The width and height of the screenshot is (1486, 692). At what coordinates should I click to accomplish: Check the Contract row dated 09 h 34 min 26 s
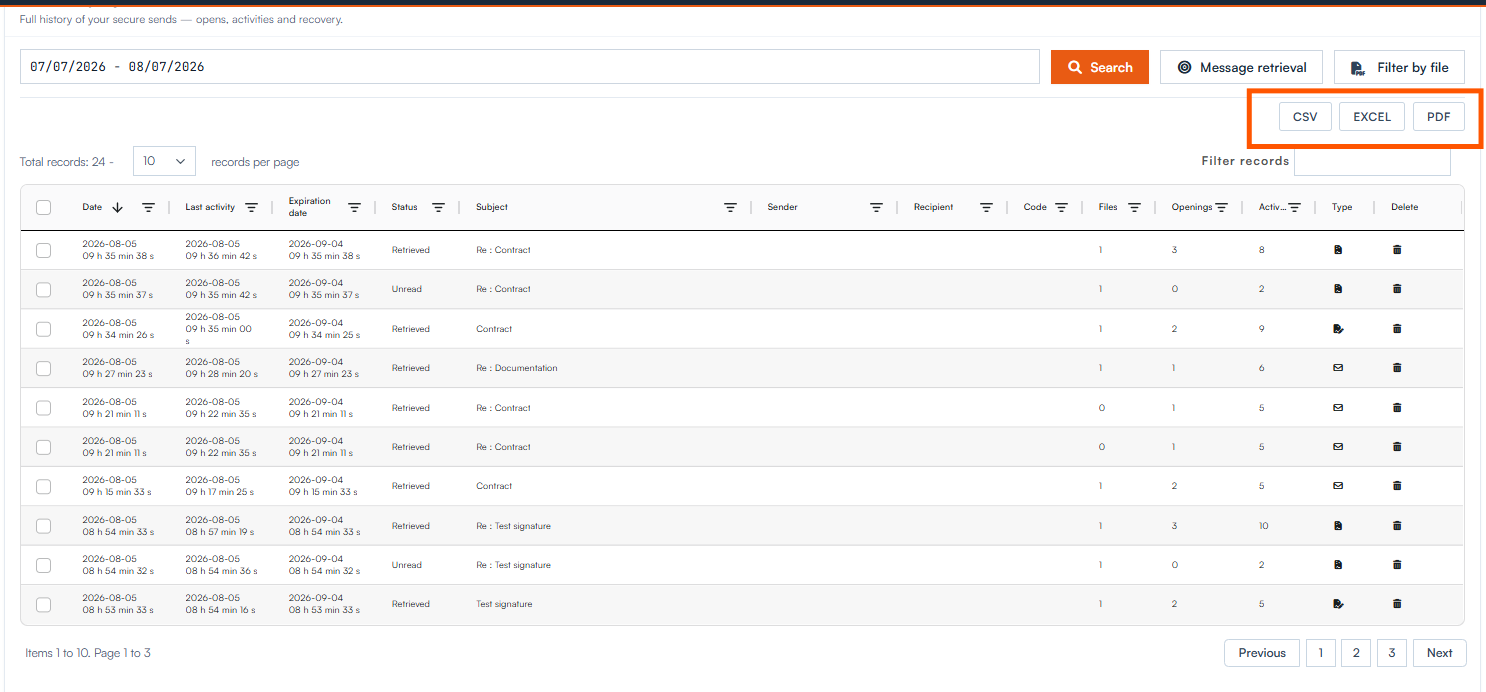pos(43,329)
